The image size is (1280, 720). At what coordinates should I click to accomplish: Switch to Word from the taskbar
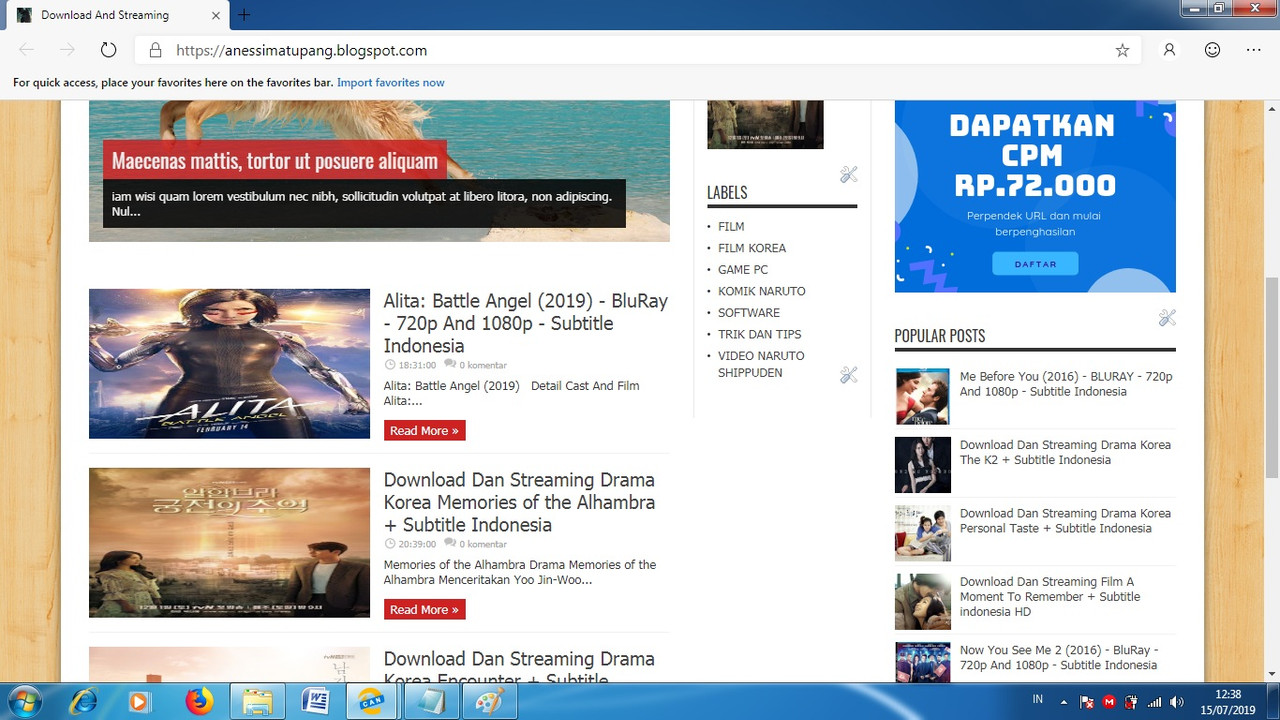point(314,702)
